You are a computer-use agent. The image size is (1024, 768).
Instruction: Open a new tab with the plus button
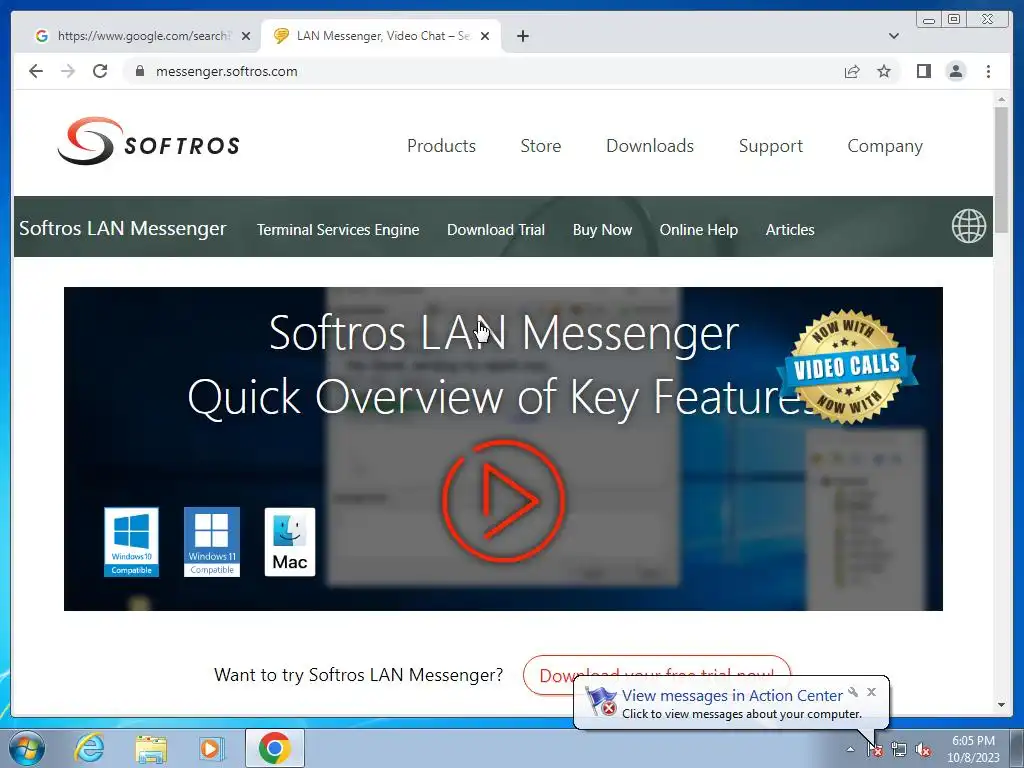[x=522, y=36]
